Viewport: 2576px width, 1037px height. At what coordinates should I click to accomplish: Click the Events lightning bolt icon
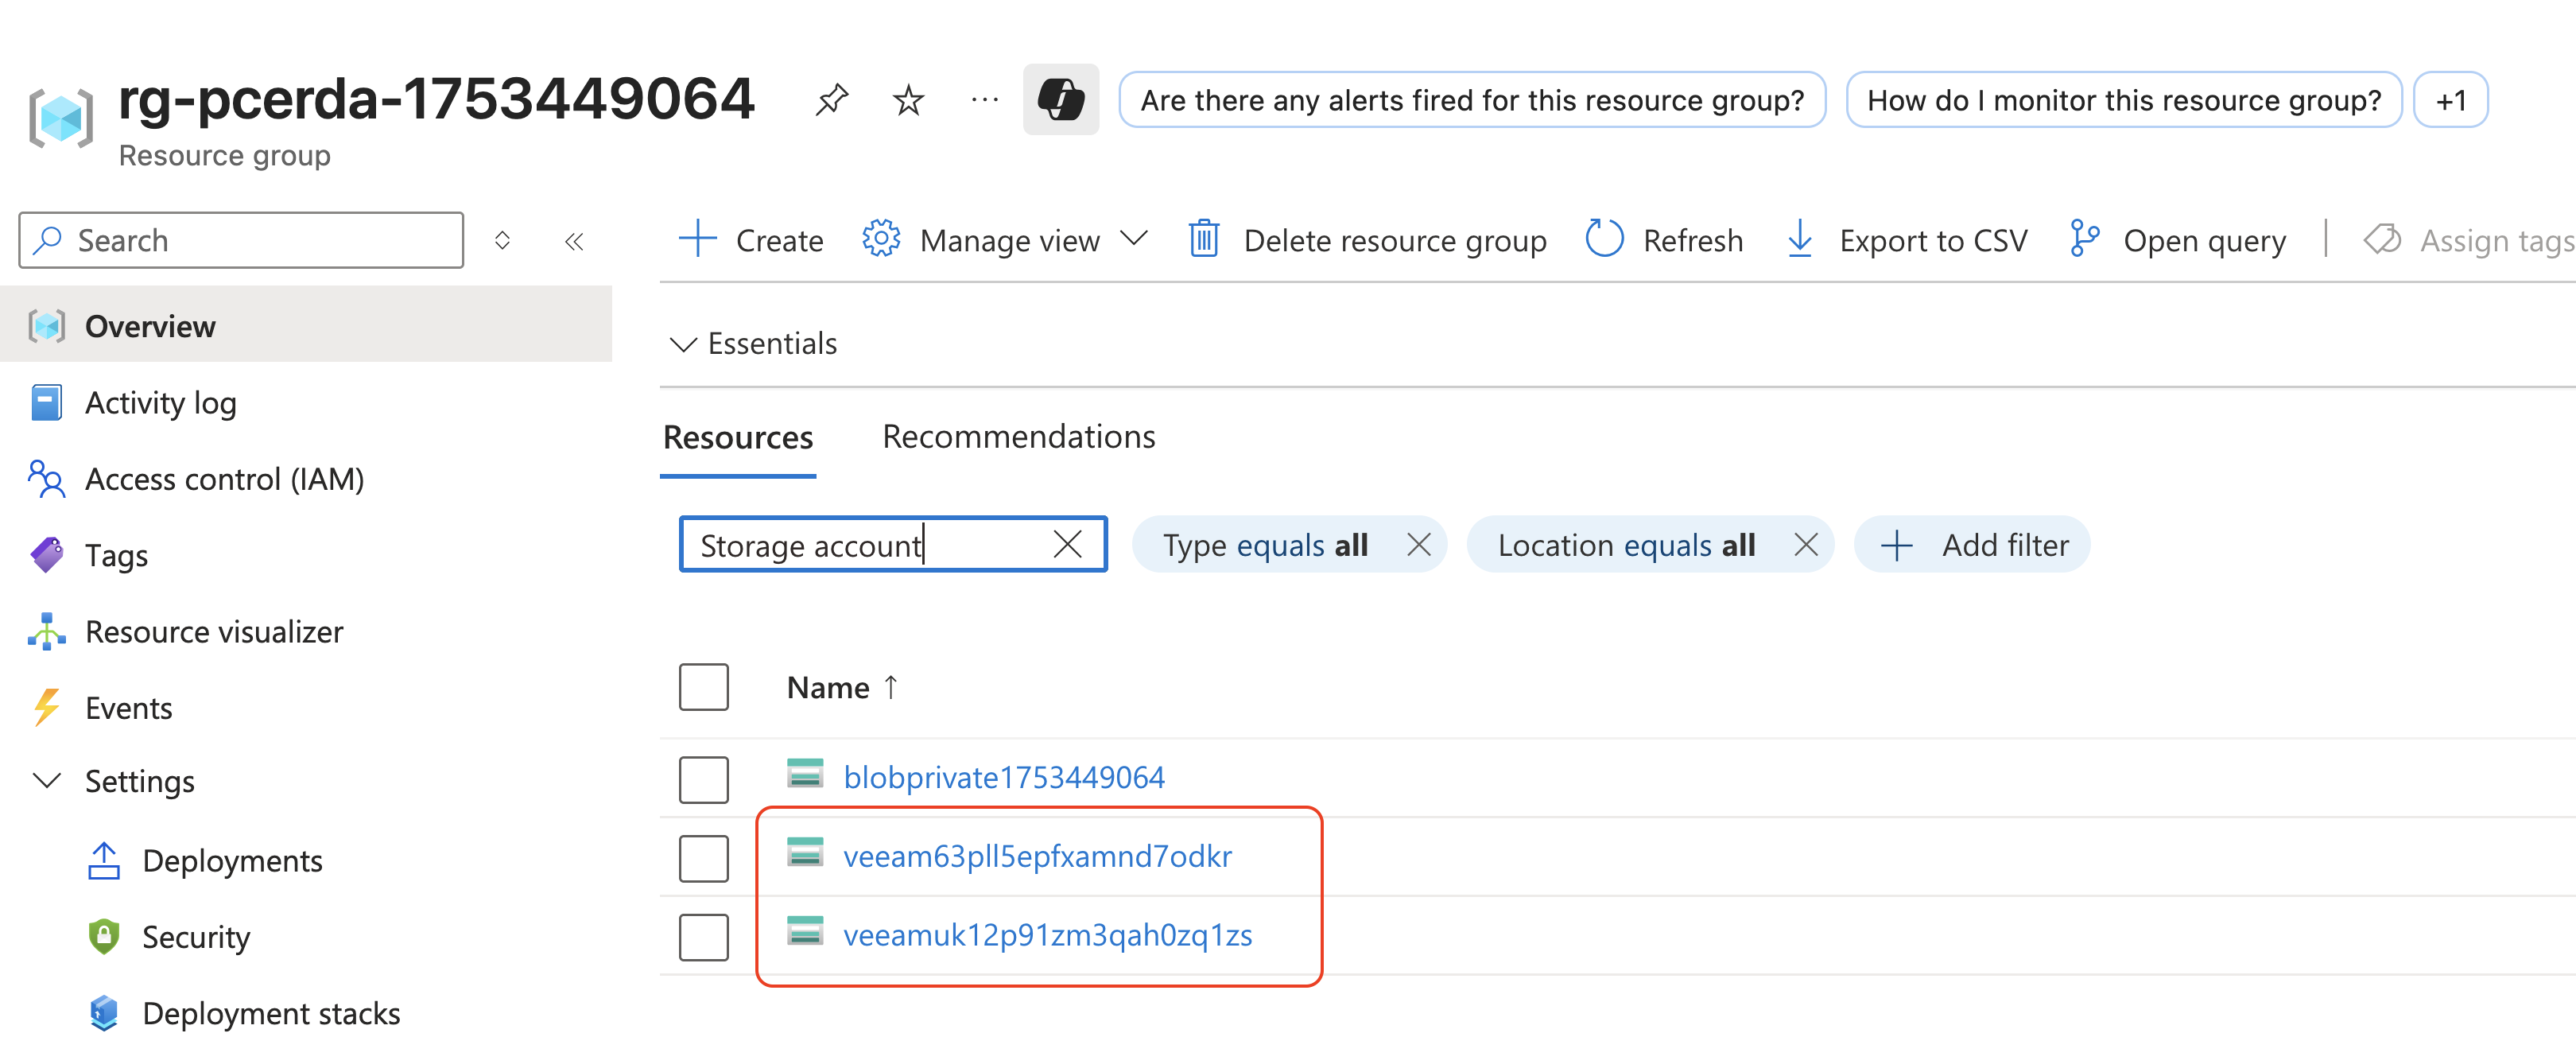click(x=46, y=707)
